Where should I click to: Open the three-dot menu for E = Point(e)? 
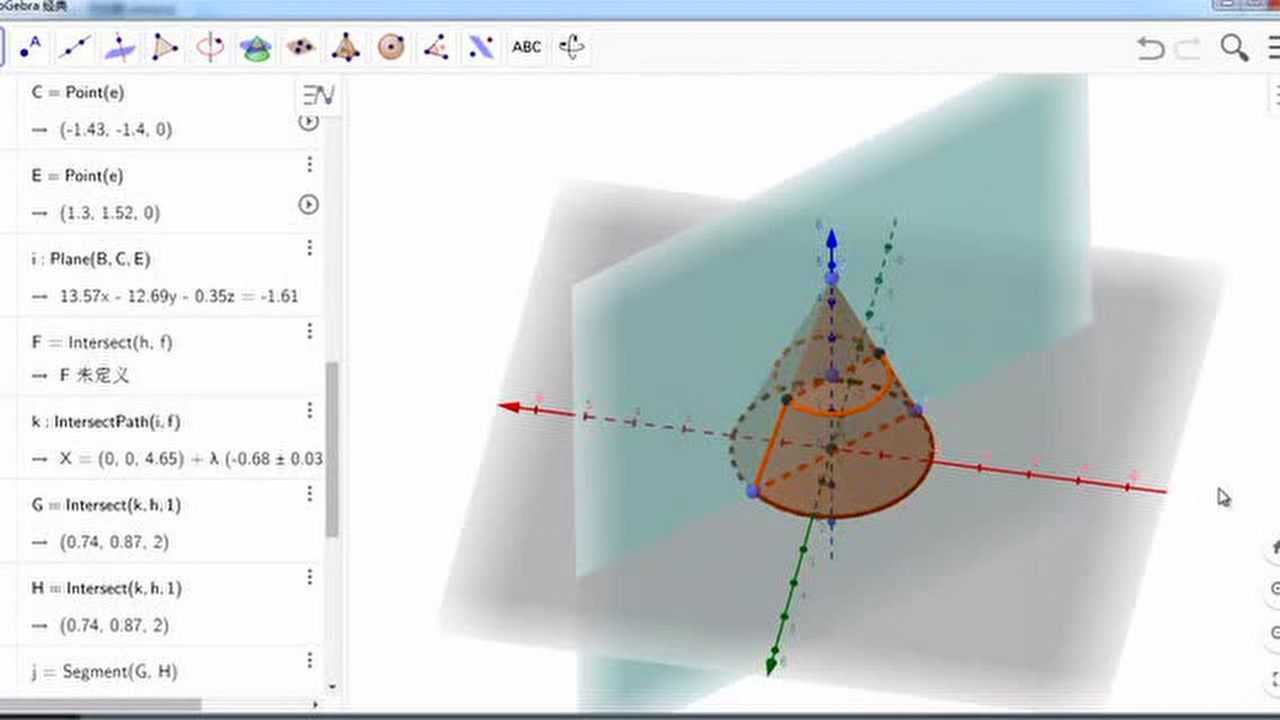[309, 164]
